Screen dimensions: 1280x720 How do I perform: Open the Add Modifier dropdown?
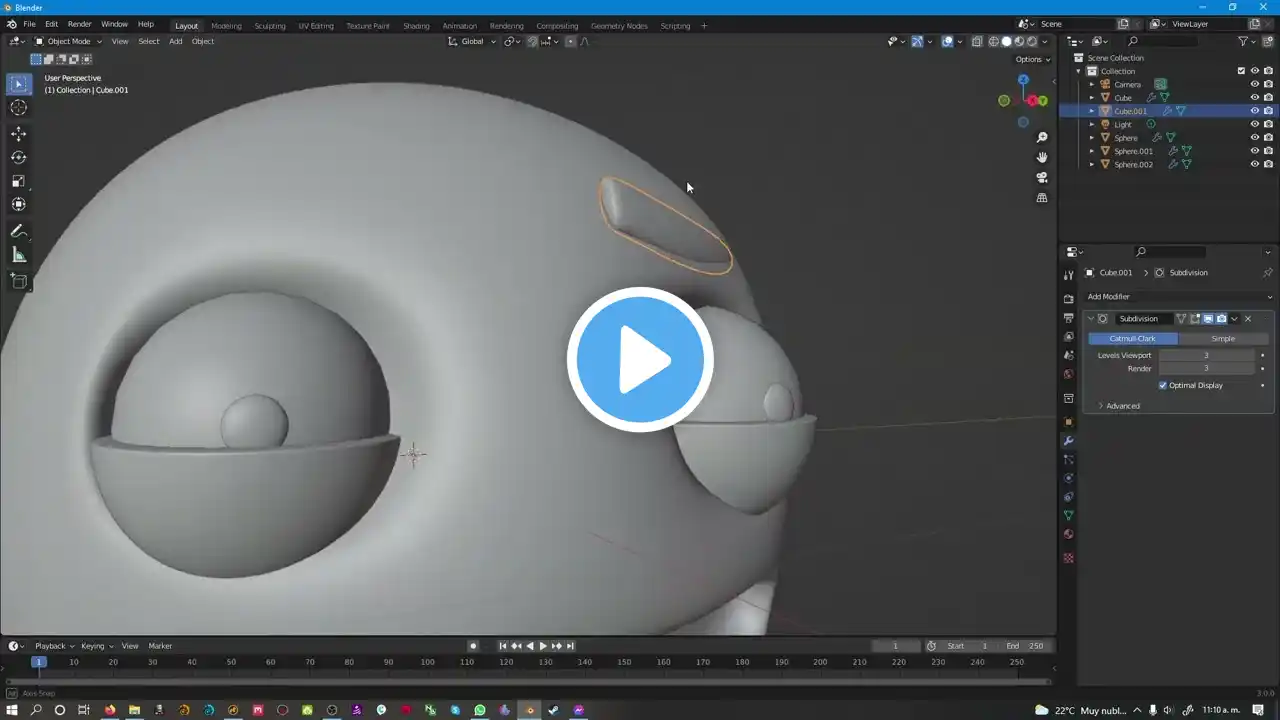[x=1178, y=297]
